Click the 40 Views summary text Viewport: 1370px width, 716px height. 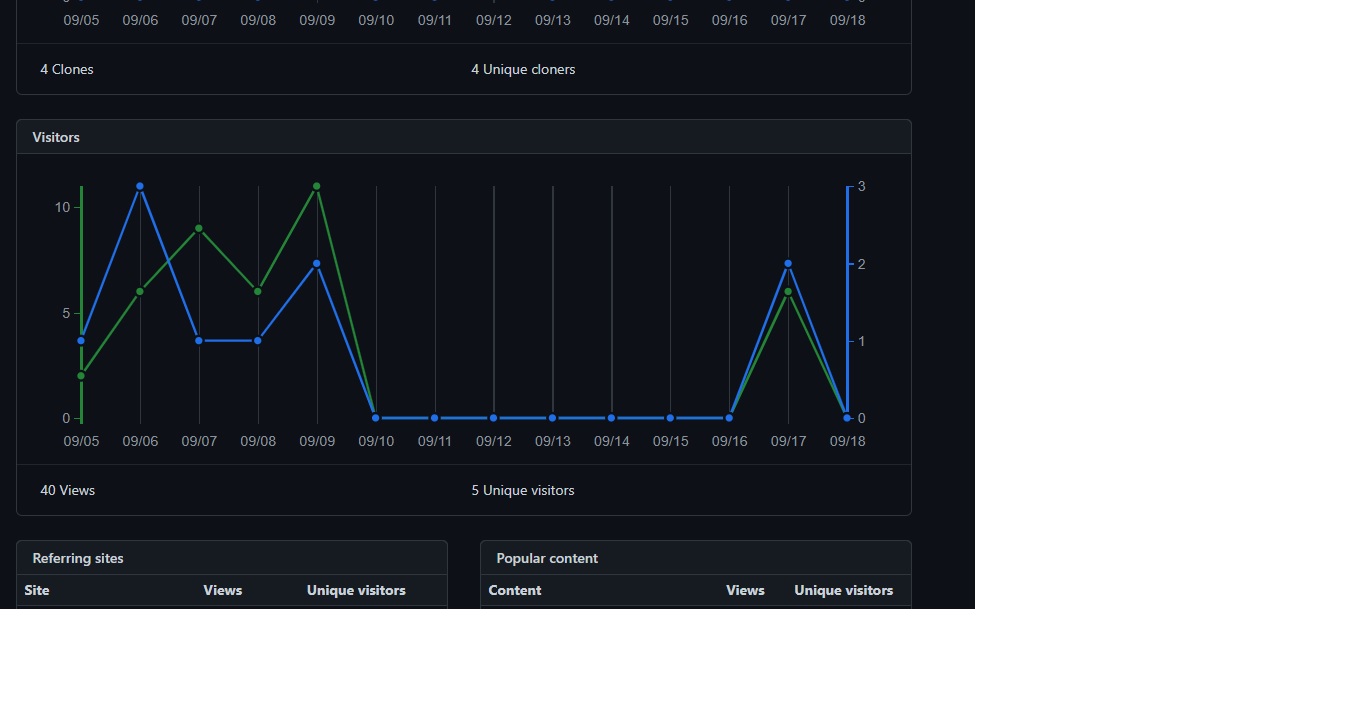point(67,490)
